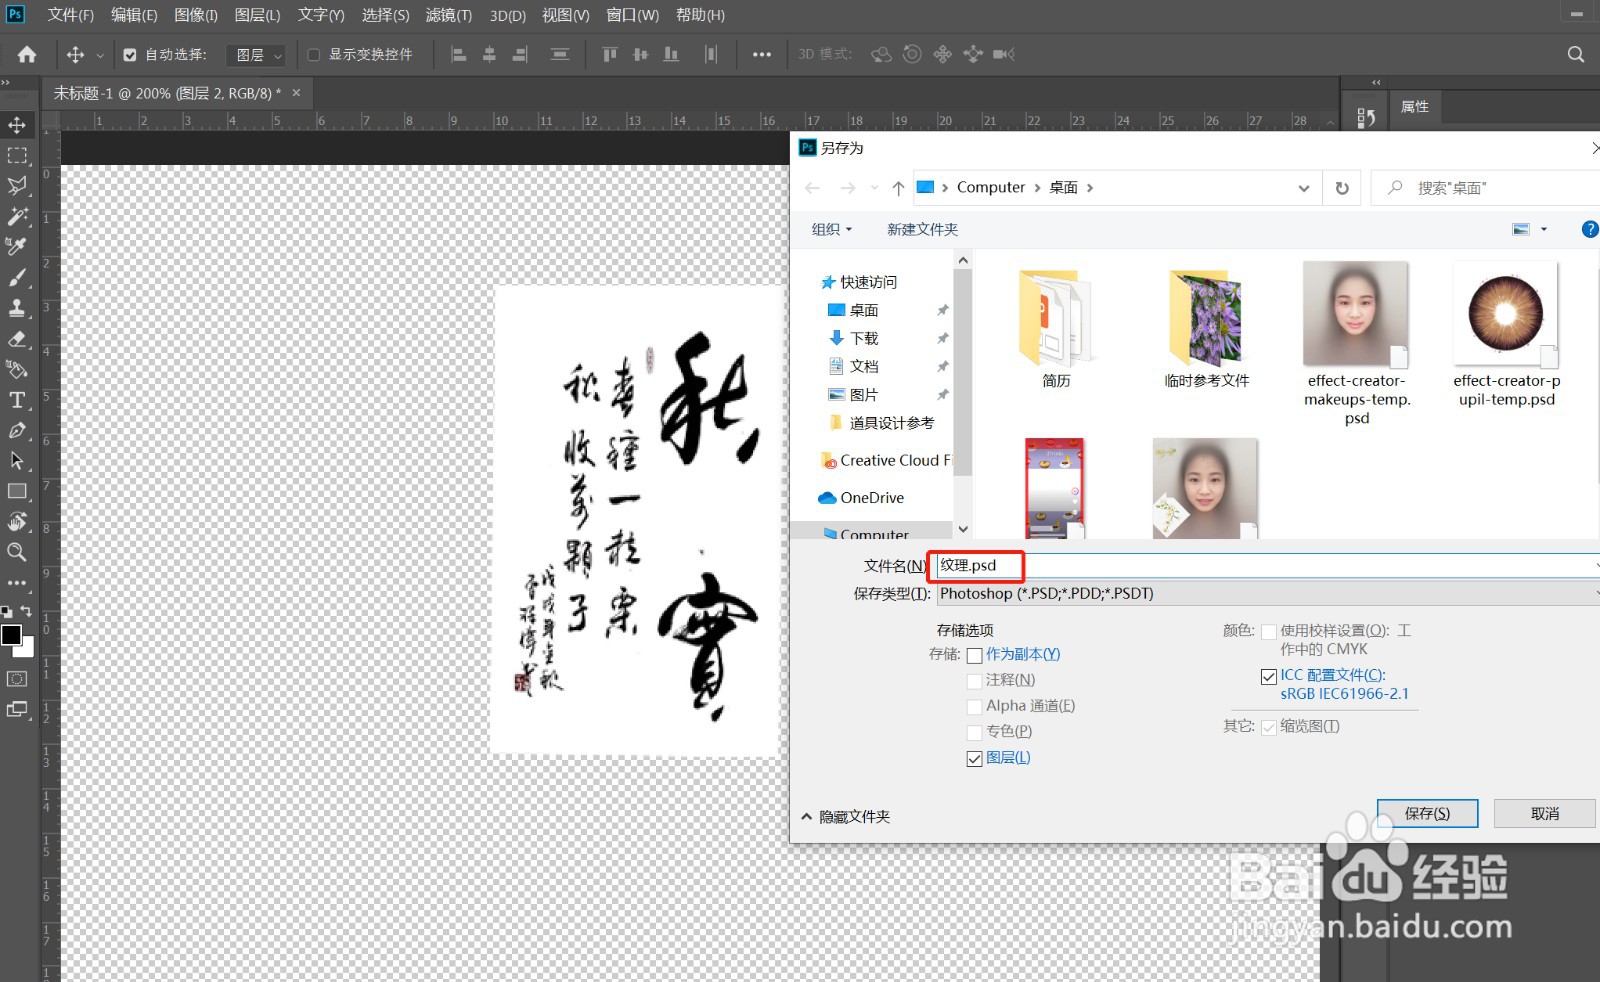Open the save type (保存类型) format dropdown
This screenshot has width=1600, height=982.
(x=1268, y=594)
